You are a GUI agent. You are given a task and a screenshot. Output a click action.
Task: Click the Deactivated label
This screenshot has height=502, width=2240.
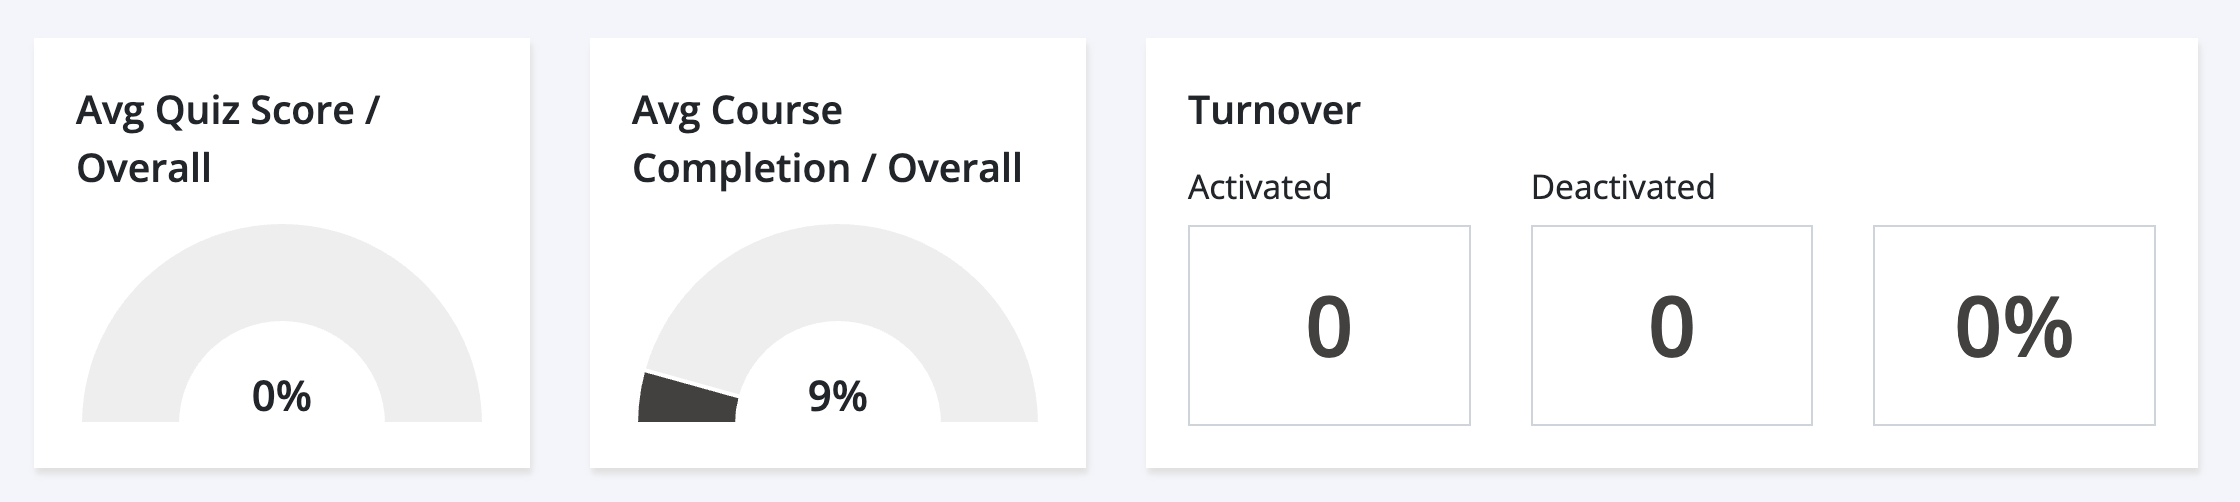[x=1623, y=187]
